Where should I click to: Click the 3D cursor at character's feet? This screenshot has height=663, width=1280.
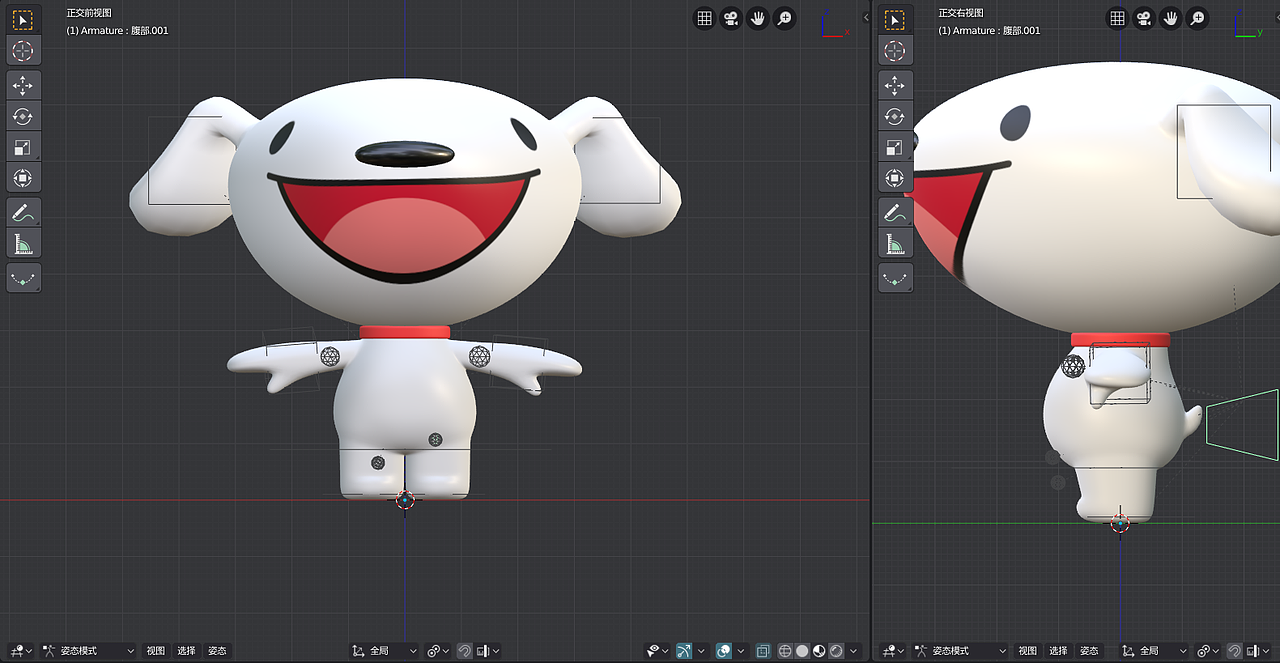click(x=405, y=500)
